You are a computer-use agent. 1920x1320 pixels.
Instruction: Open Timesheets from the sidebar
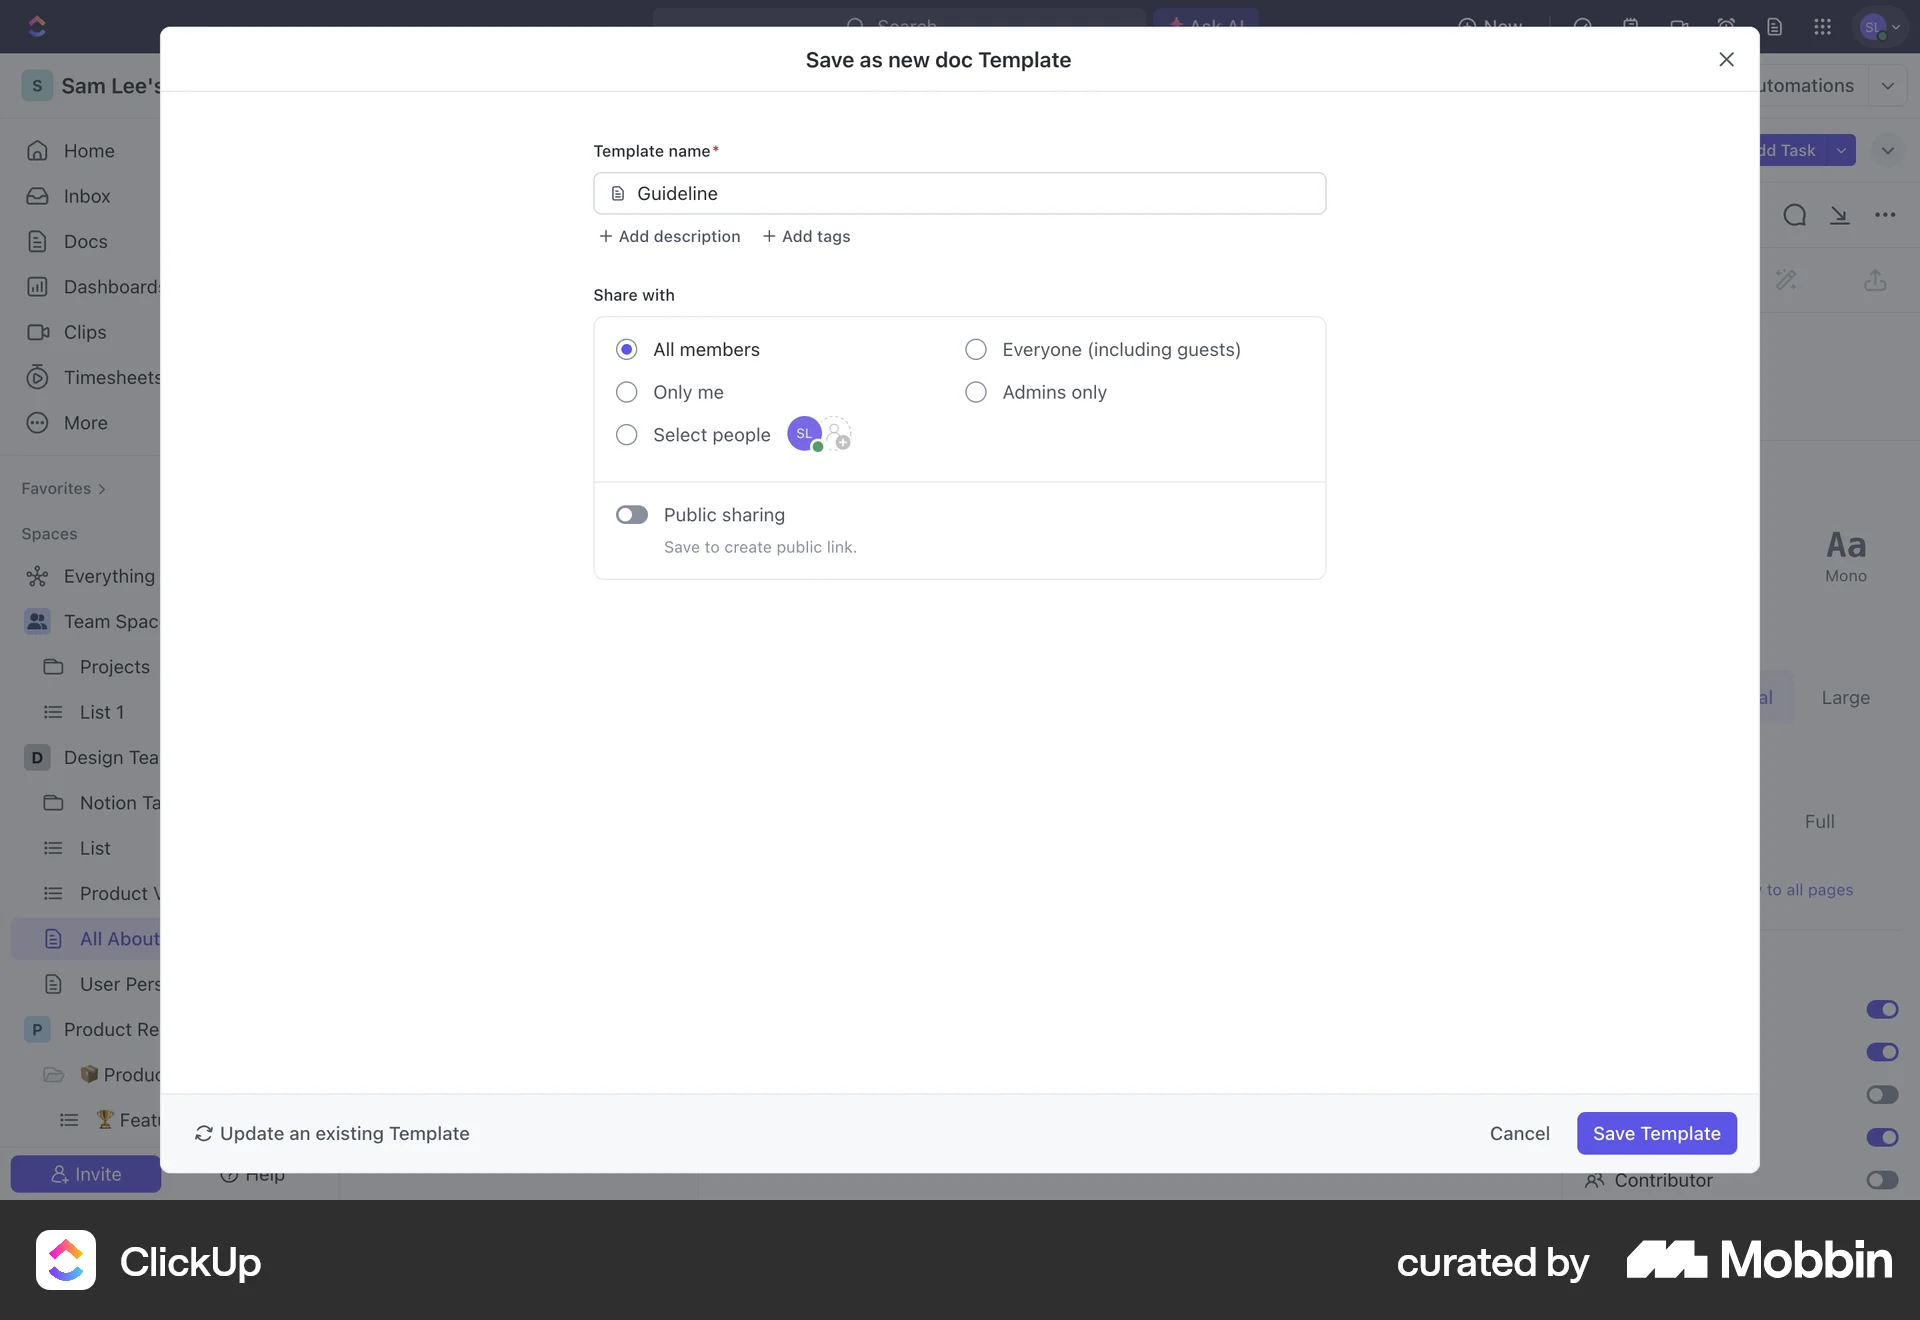[37, 377]
